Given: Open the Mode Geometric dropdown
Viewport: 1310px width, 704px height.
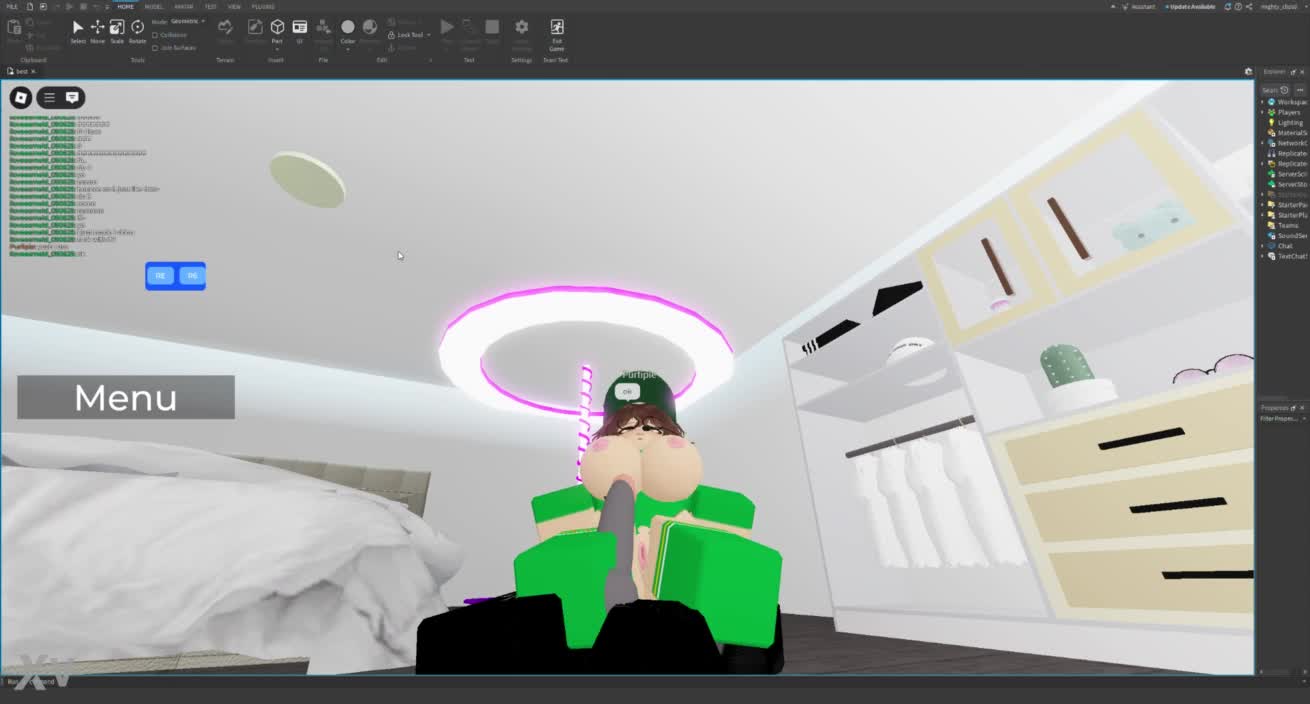Looking at the screenshot, I should [x=186, y=21].
